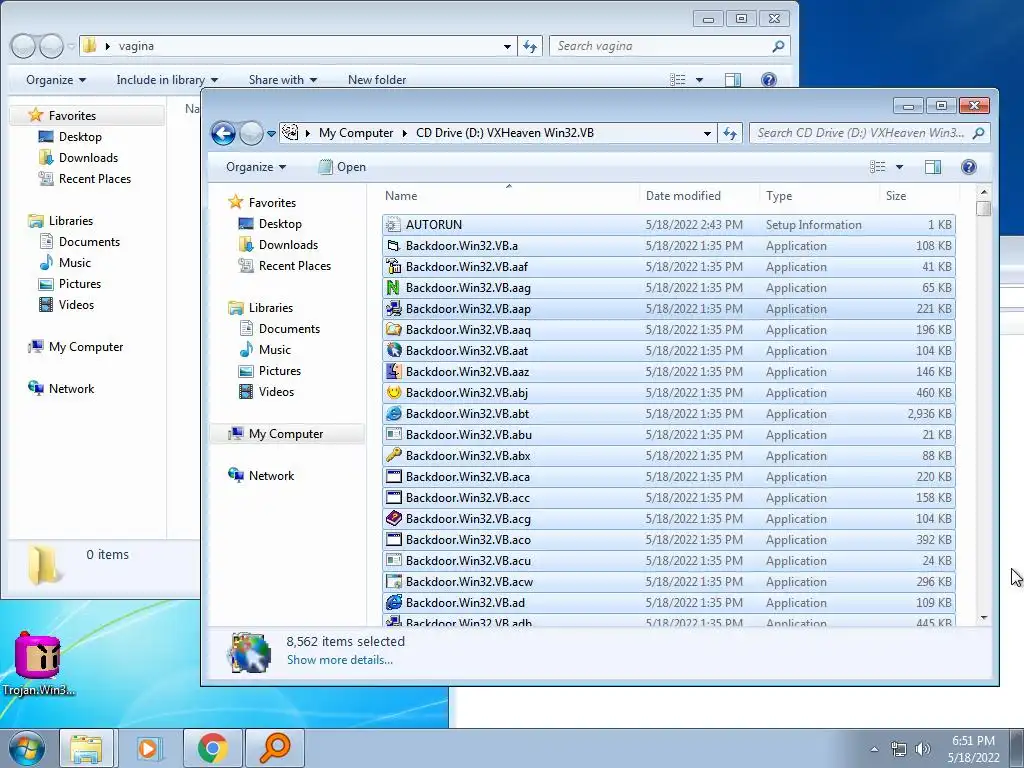
Task: Click the search magnifier in the CD Drive search box
Action: (978, 133)
